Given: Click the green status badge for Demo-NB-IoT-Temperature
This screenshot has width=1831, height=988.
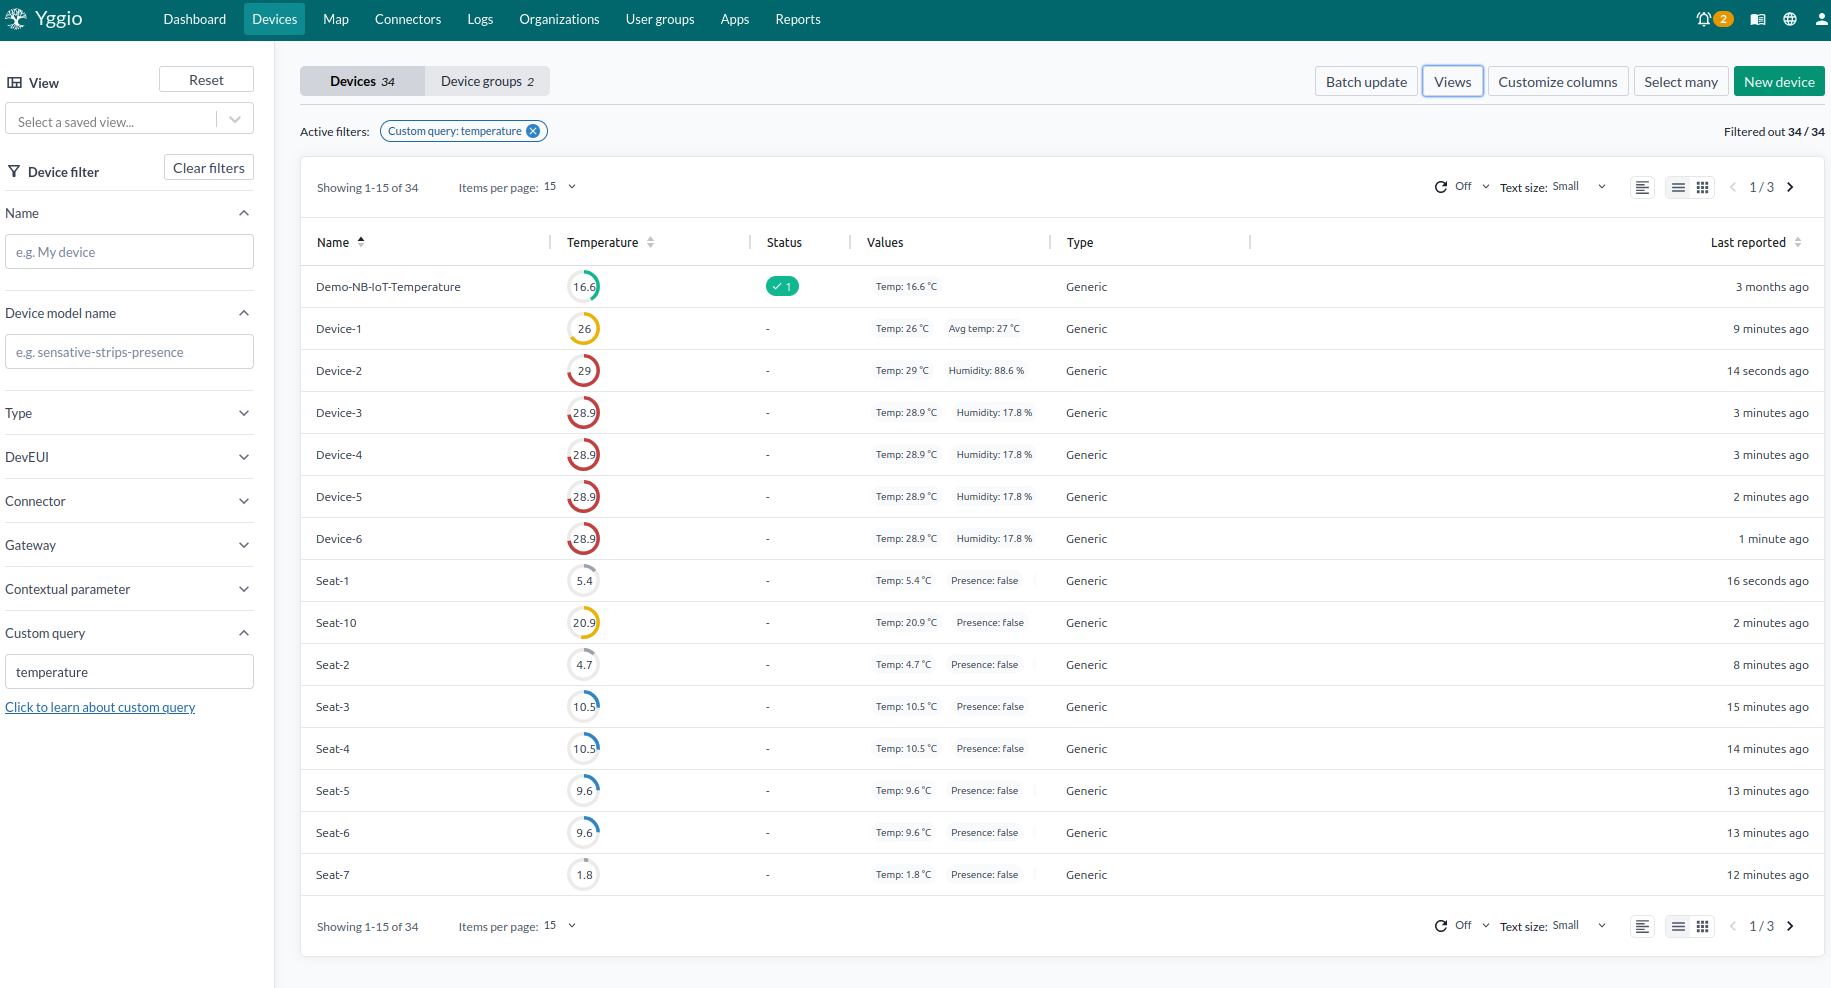Looking at the screenshot, I should click(782, 287).
